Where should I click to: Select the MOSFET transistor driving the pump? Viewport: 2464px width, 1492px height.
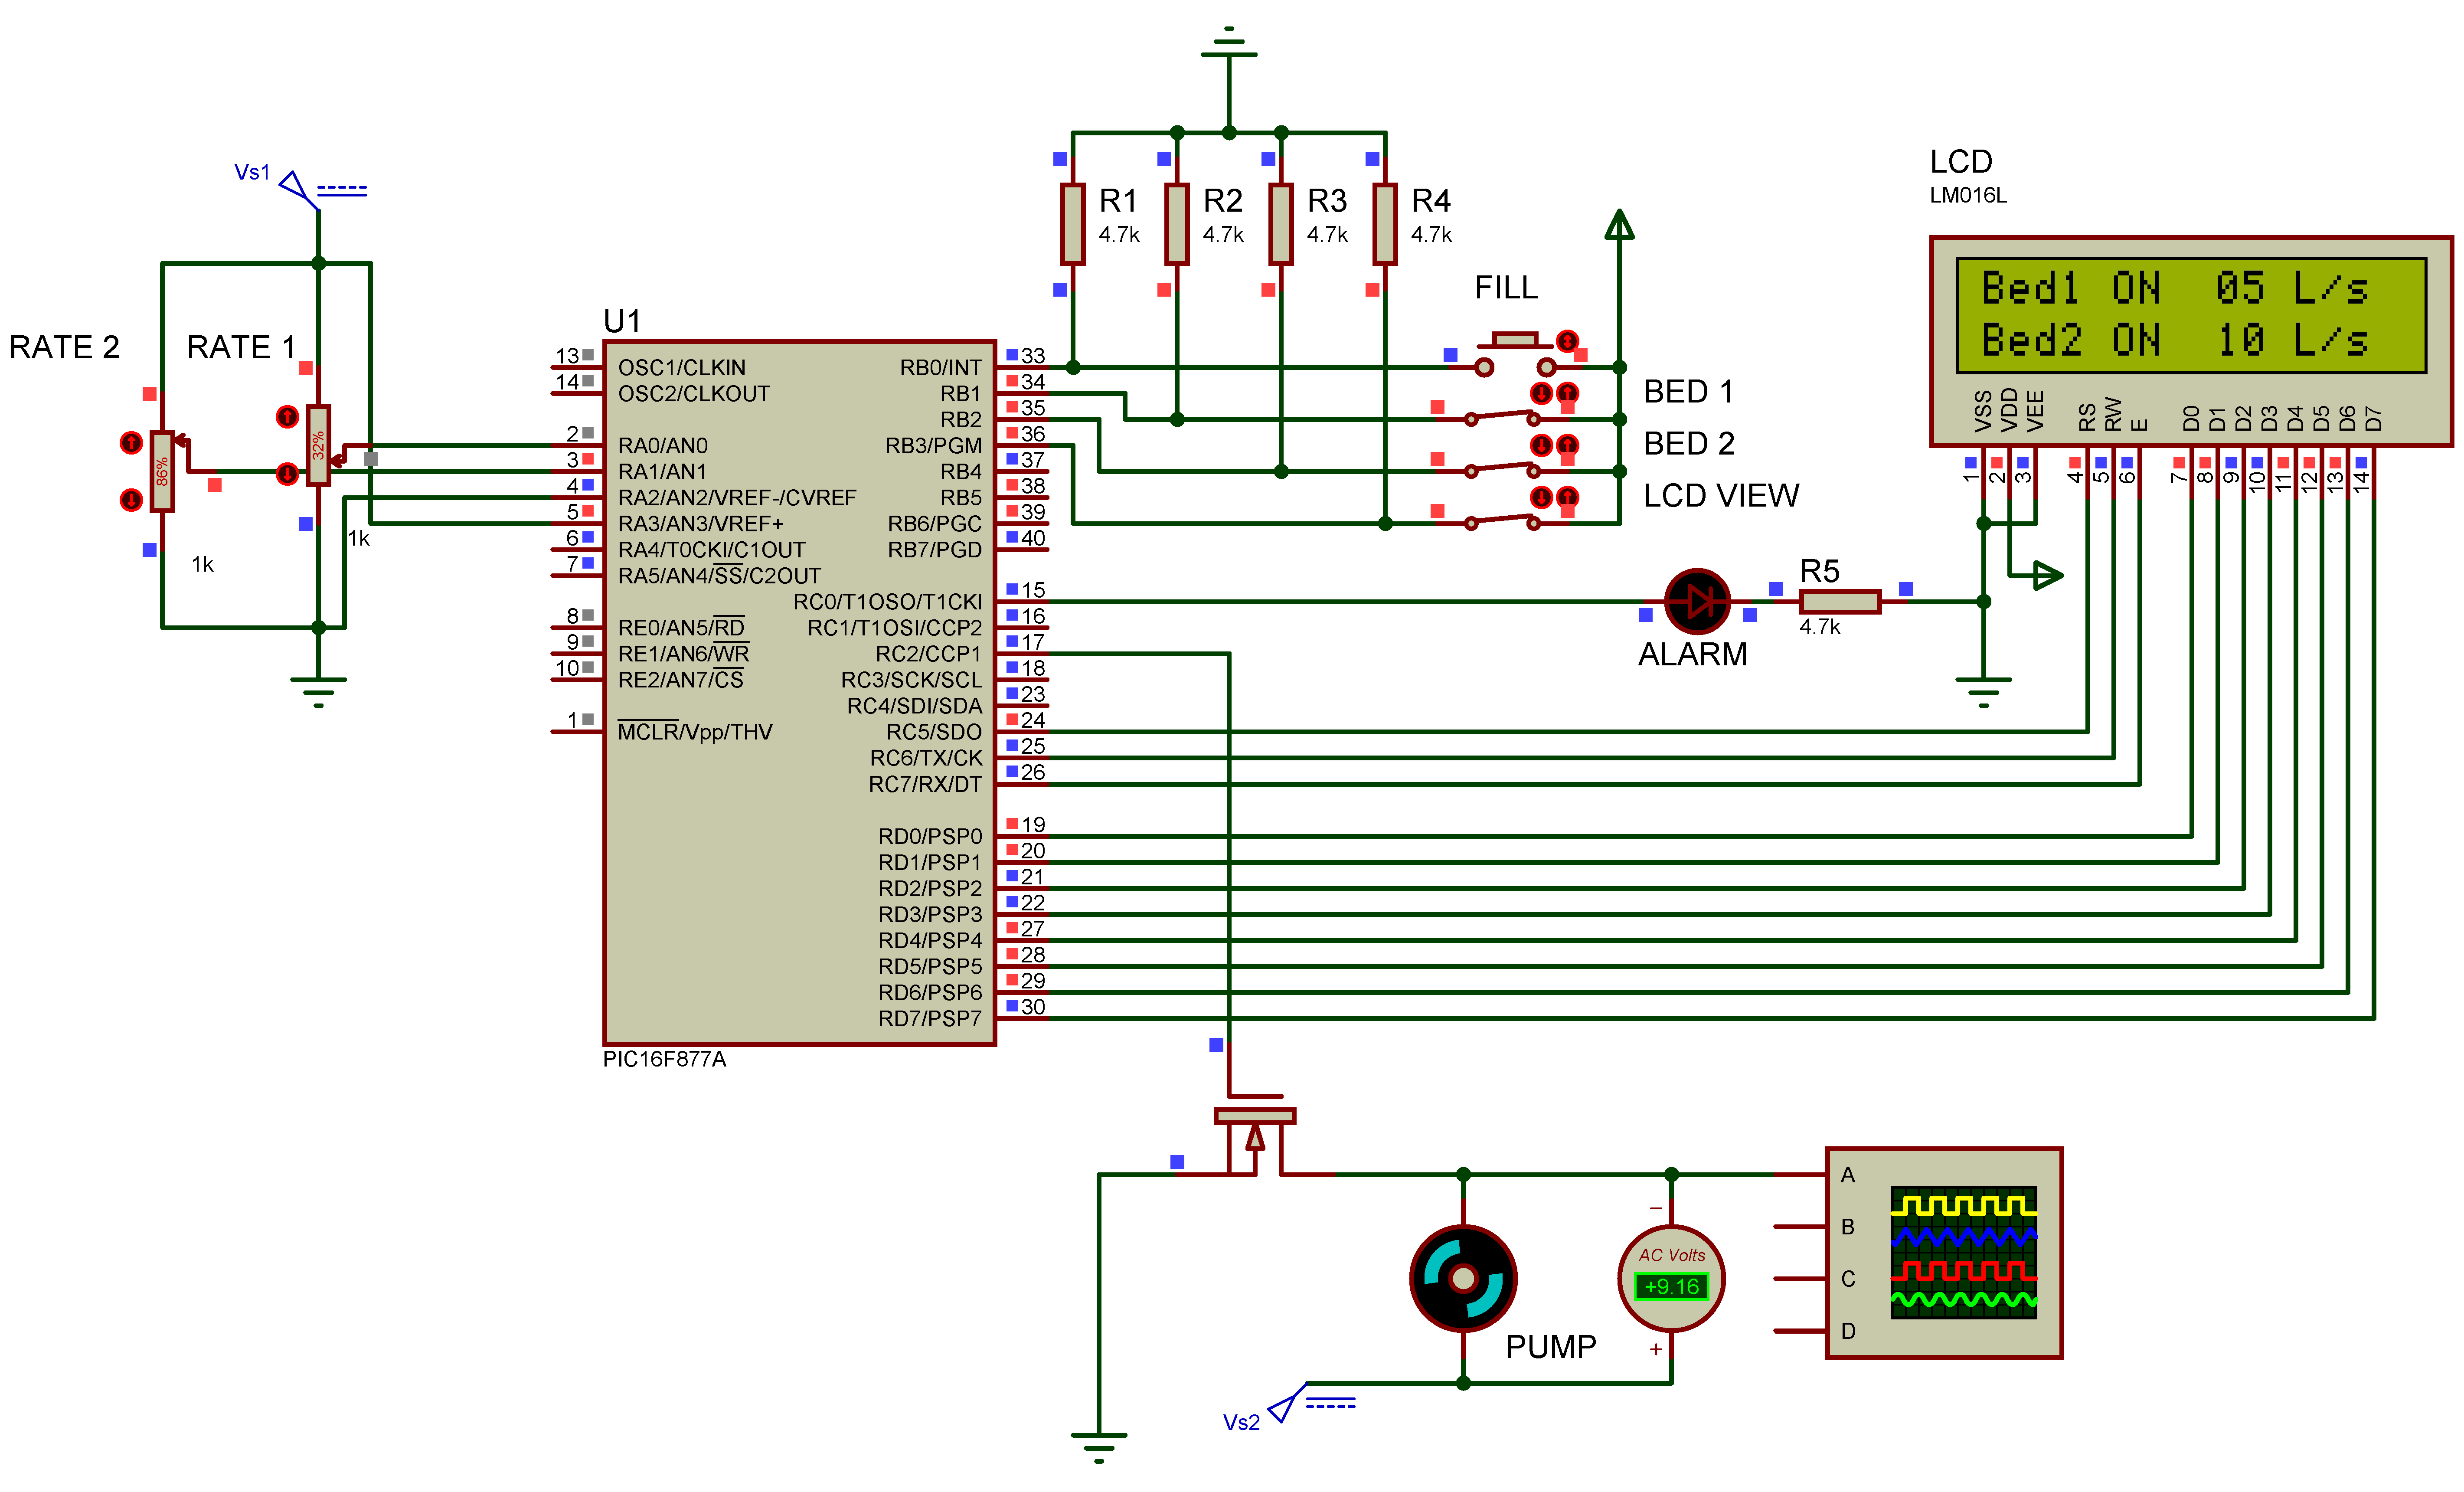coord(1255,1135)
